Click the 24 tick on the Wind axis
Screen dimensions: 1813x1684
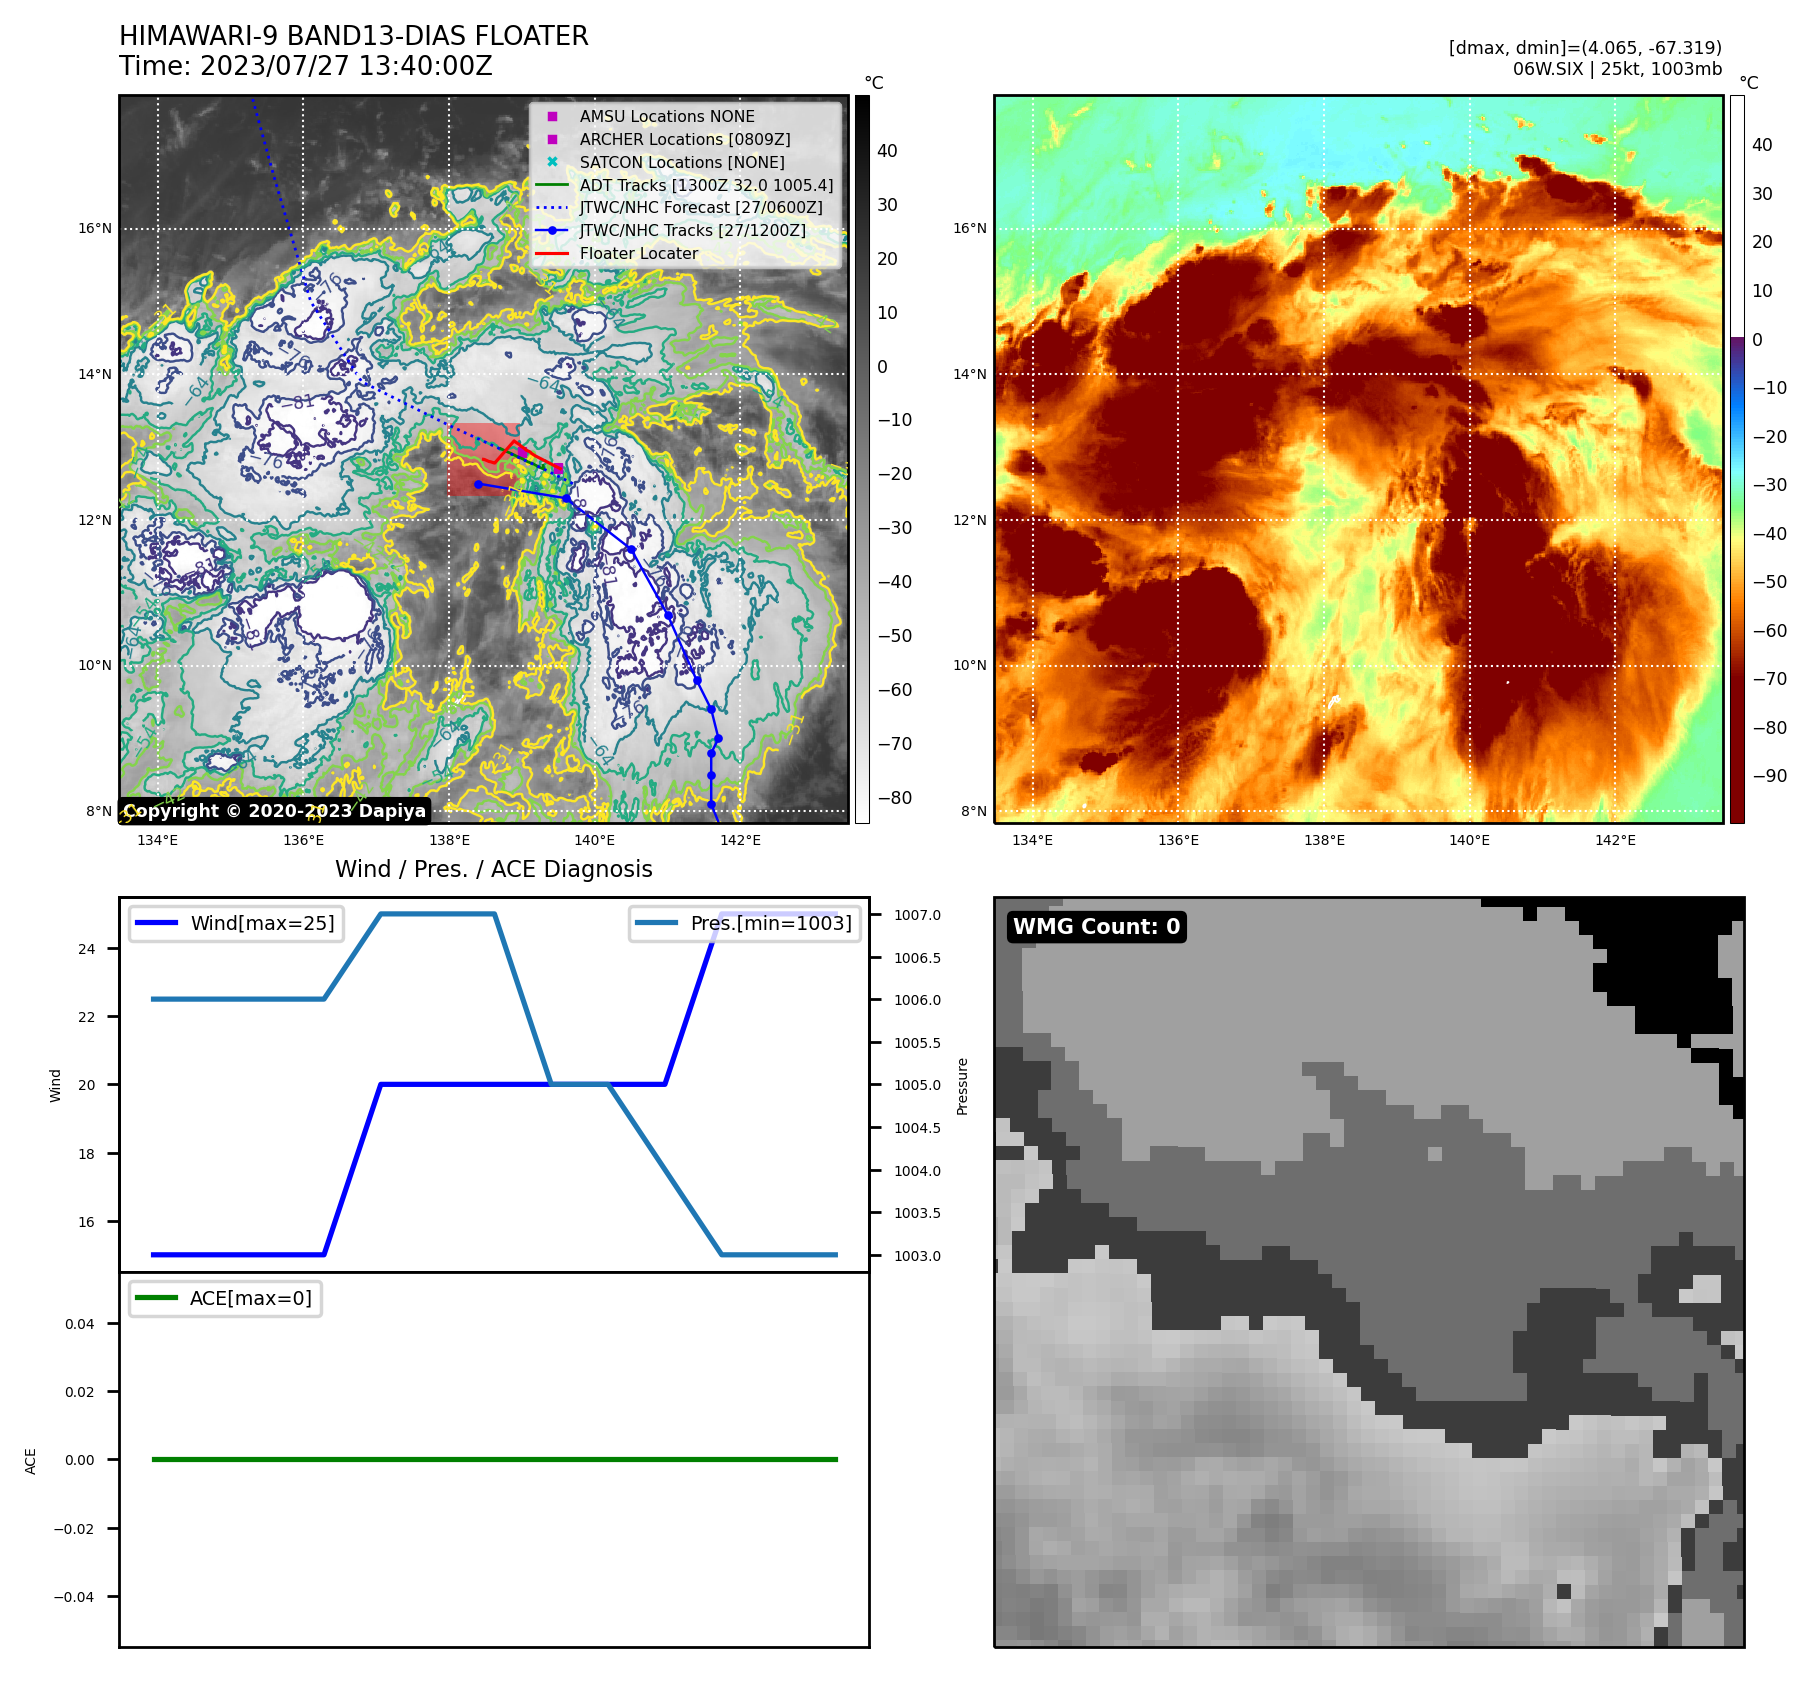click(x=87, y=949)
